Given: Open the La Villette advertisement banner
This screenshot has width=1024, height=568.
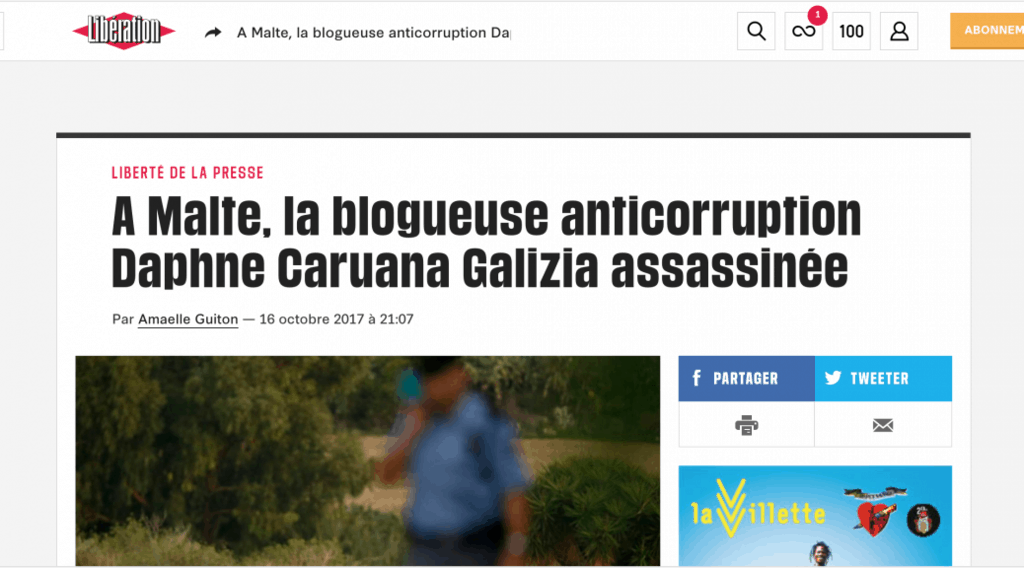Looking at the screenshot, I should click(815, 516).
